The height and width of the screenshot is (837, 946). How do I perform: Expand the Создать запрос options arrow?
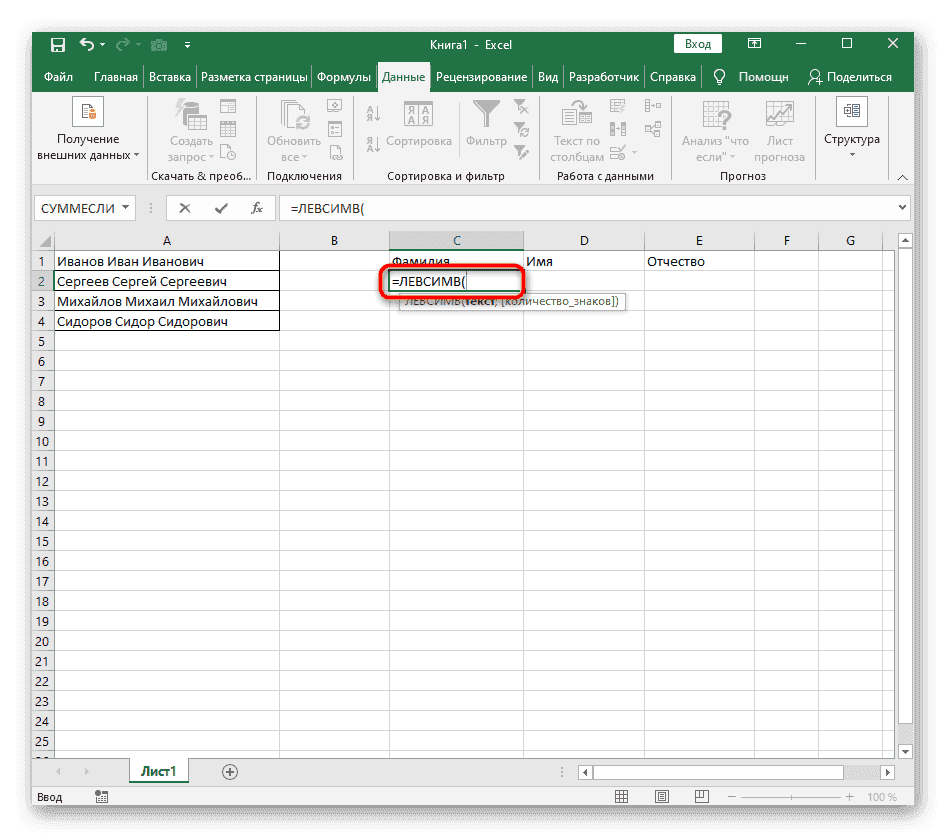[x=211, y=158]
